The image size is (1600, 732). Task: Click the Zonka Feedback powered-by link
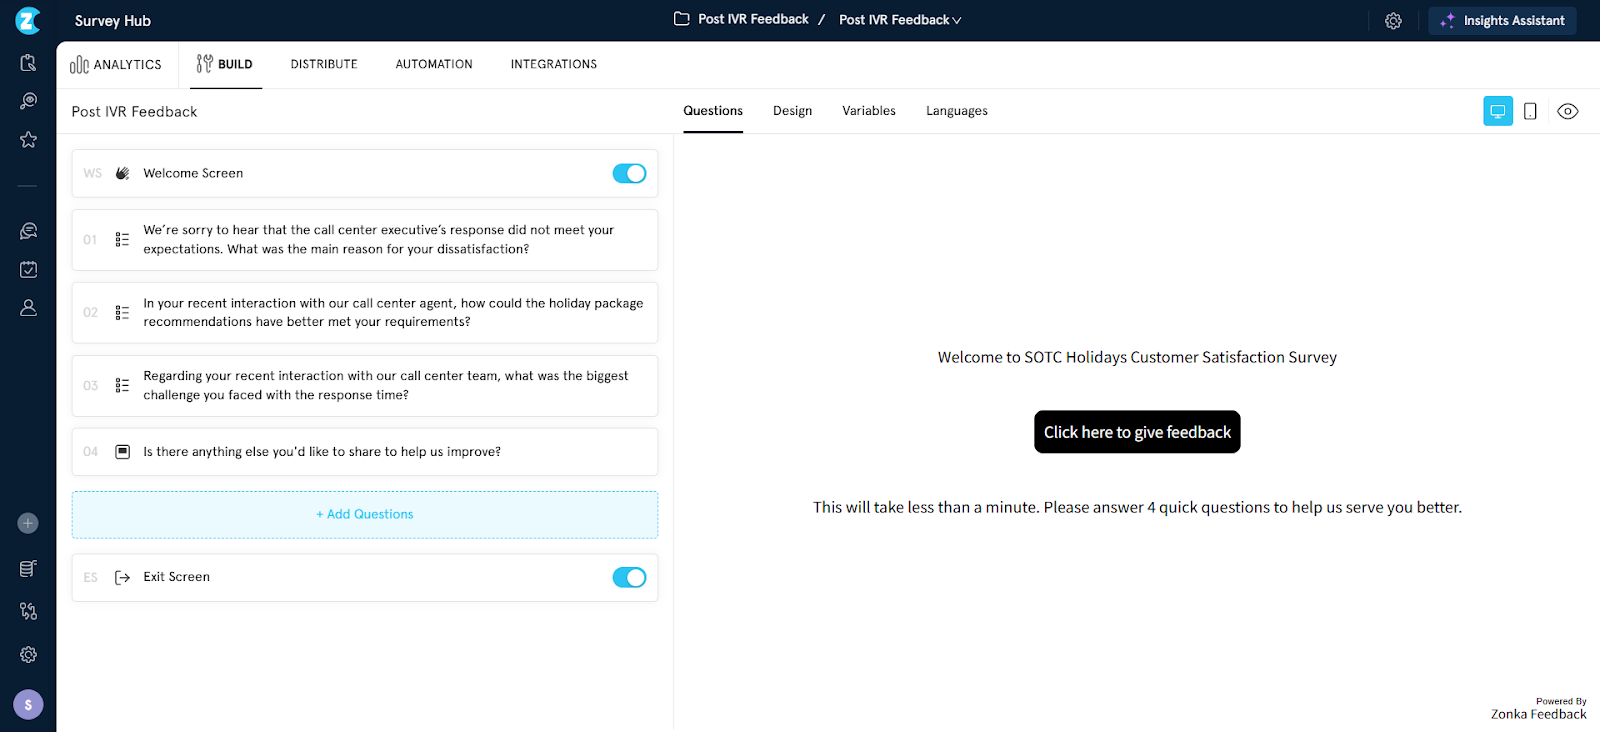pos(1538,714)
